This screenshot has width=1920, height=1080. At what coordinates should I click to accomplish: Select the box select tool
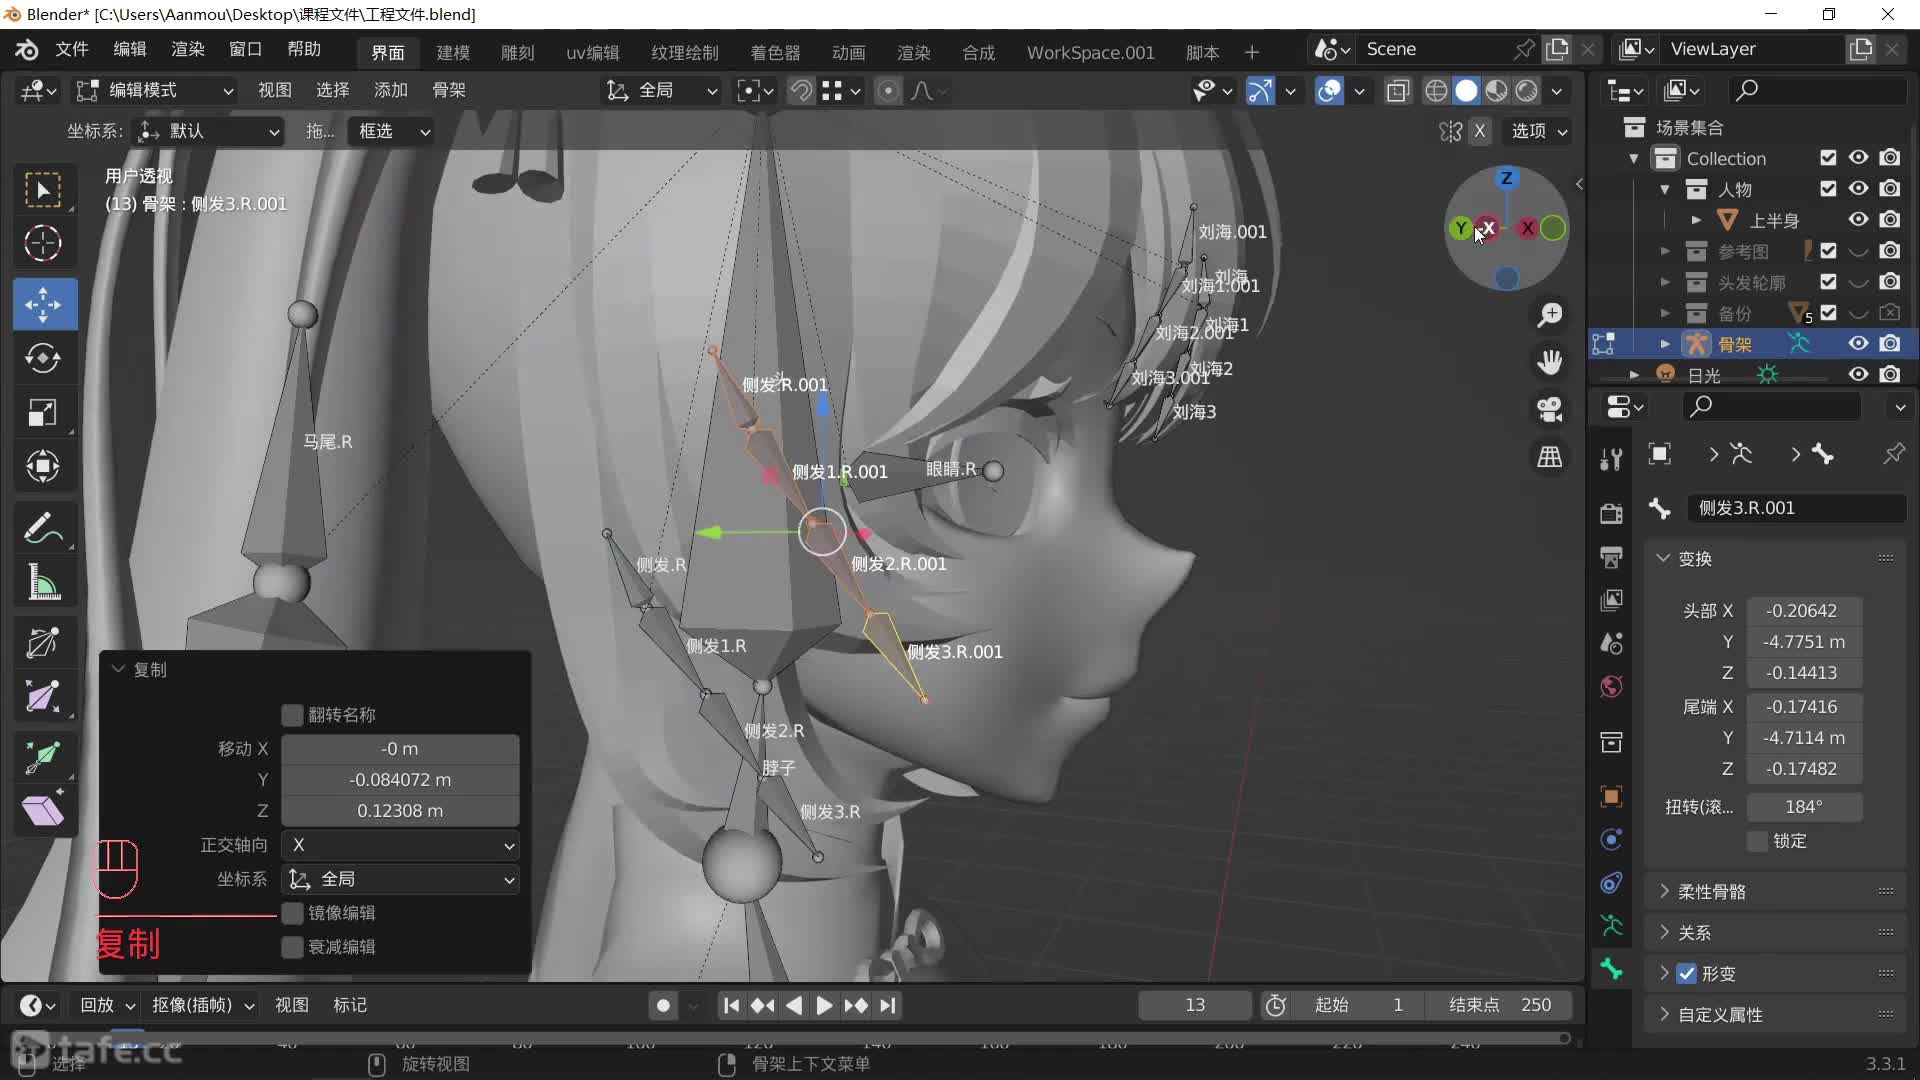pos(43,190)
